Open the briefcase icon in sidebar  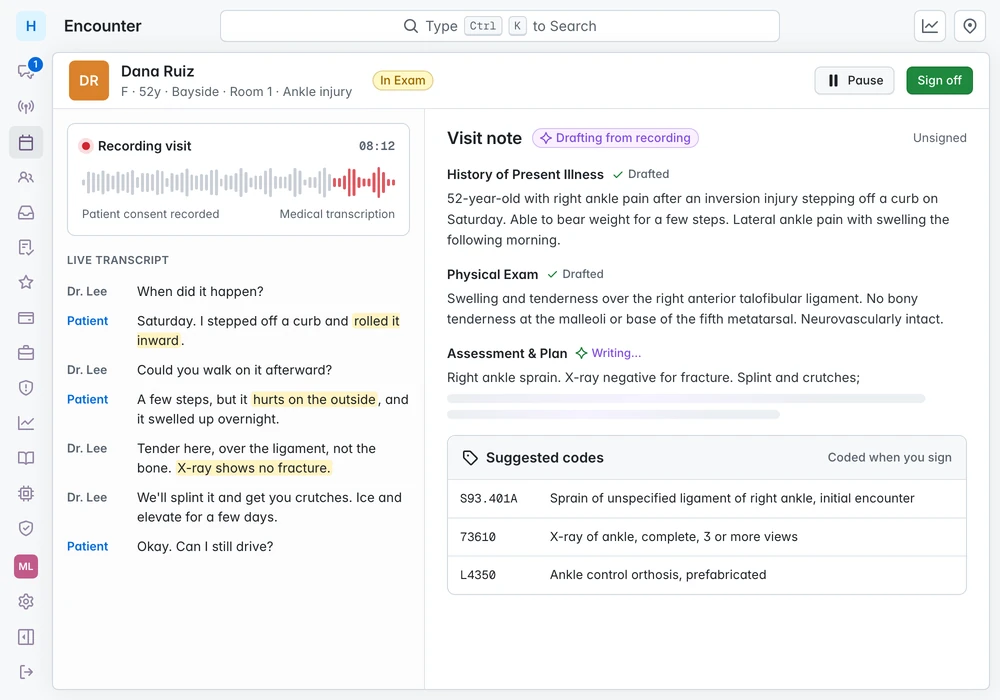(26, 353)
